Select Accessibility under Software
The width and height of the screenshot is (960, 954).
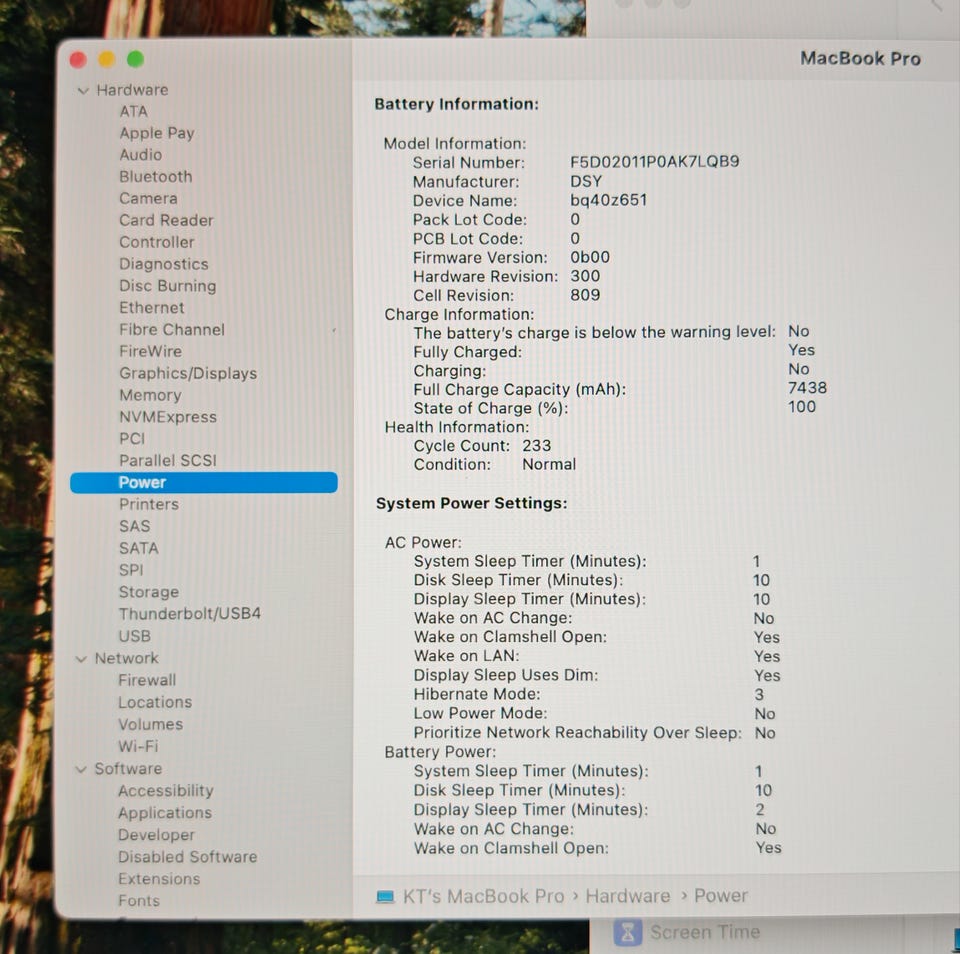[x=166, y=791]
